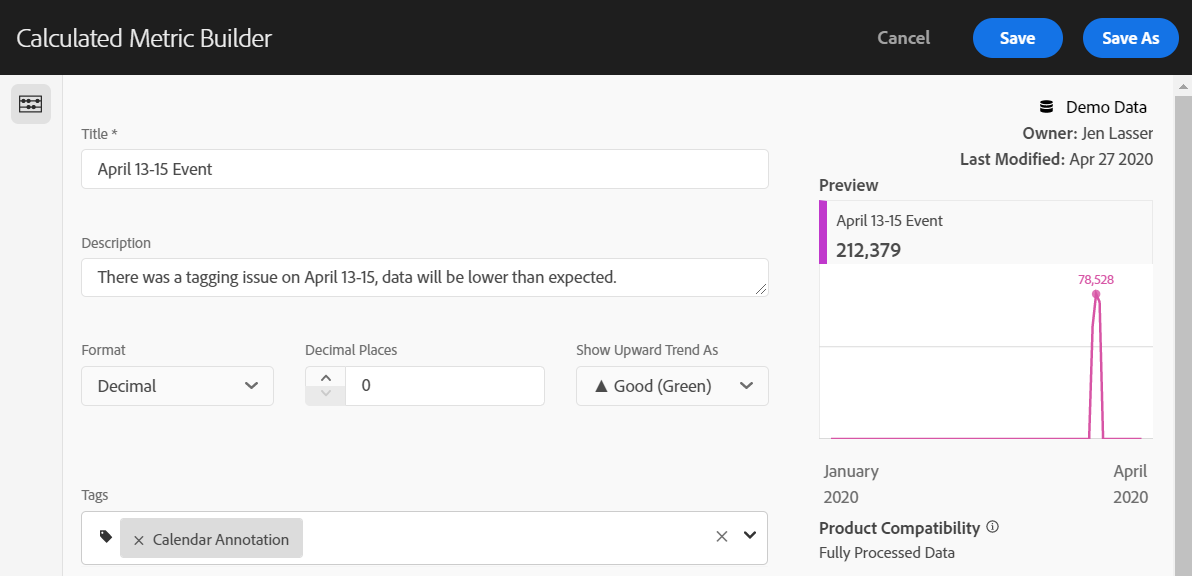This screenshot has width=1192, height=576.
Task: Open the components panel abacus icon
Action: click(31, 104)
